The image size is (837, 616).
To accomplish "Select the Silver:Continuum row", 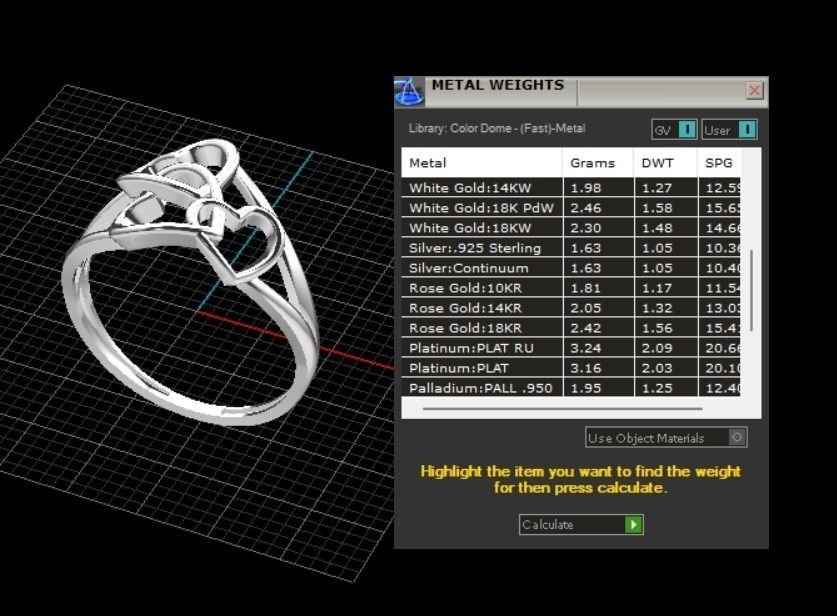I will coord(571,268).
